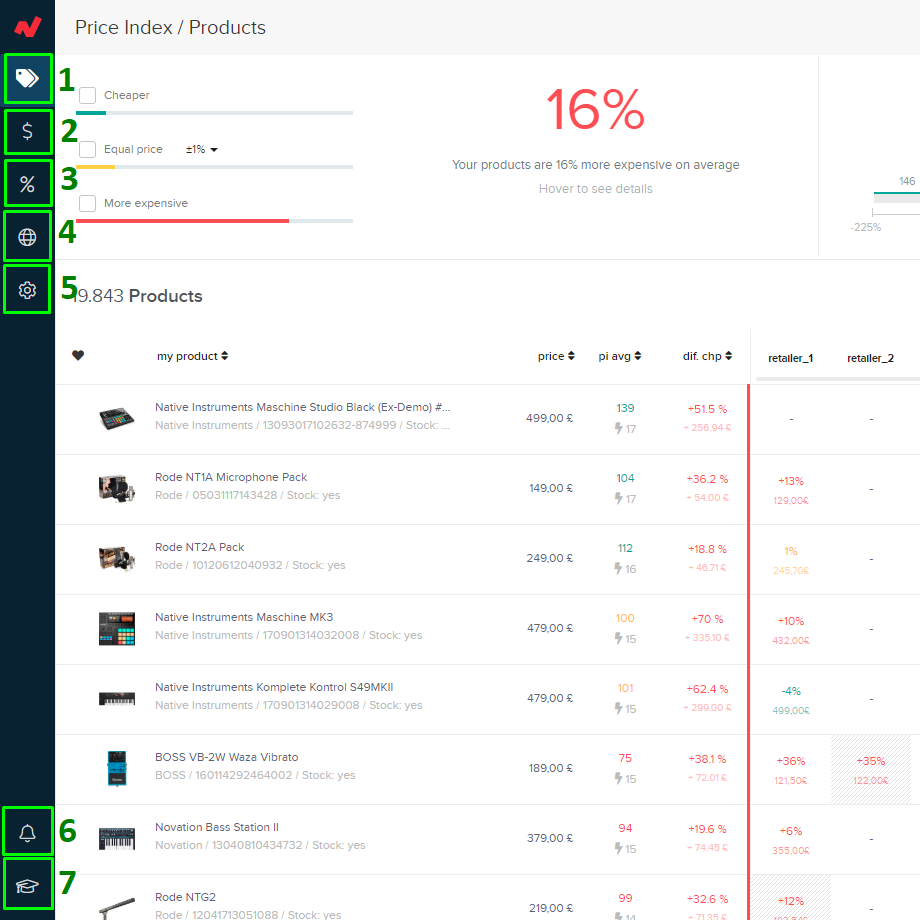The height and width of the screenshot is (920, 920).
Task: Open the Native Instruments Maschine MK3 thumbnail
Action: point(117,628)
